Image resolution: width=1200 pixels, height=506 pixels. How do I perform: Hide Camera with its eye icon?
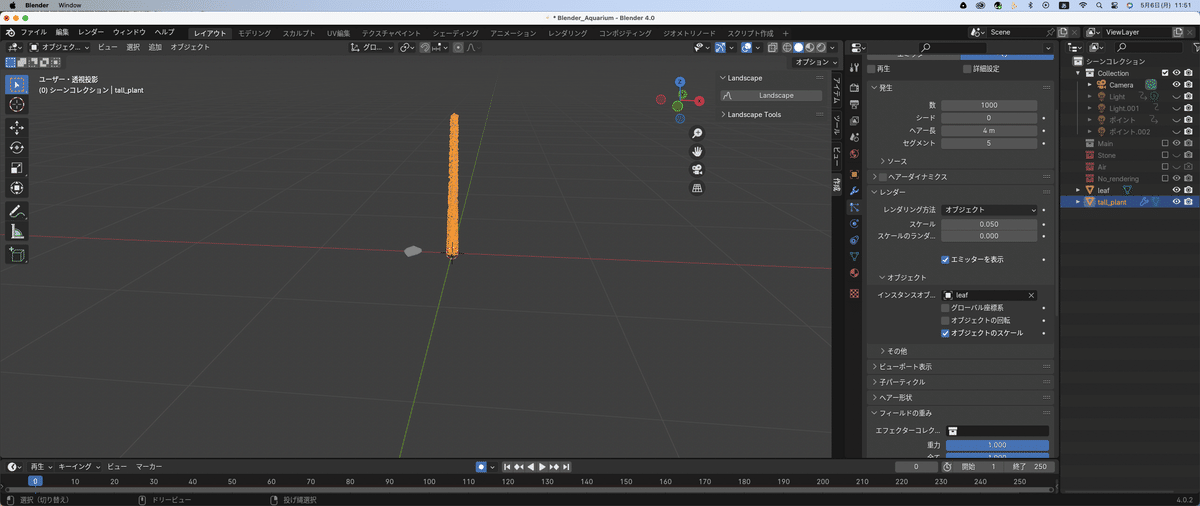point(1176,85)
